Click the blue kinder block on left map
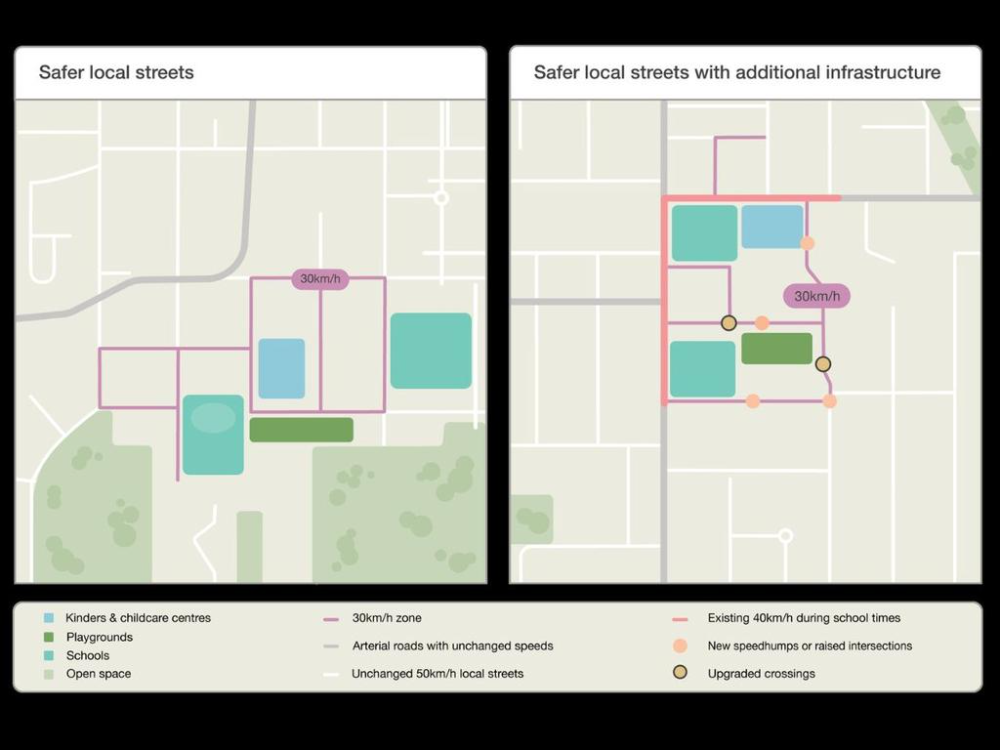Screen dimensions: 1000x750 (281, 368)
